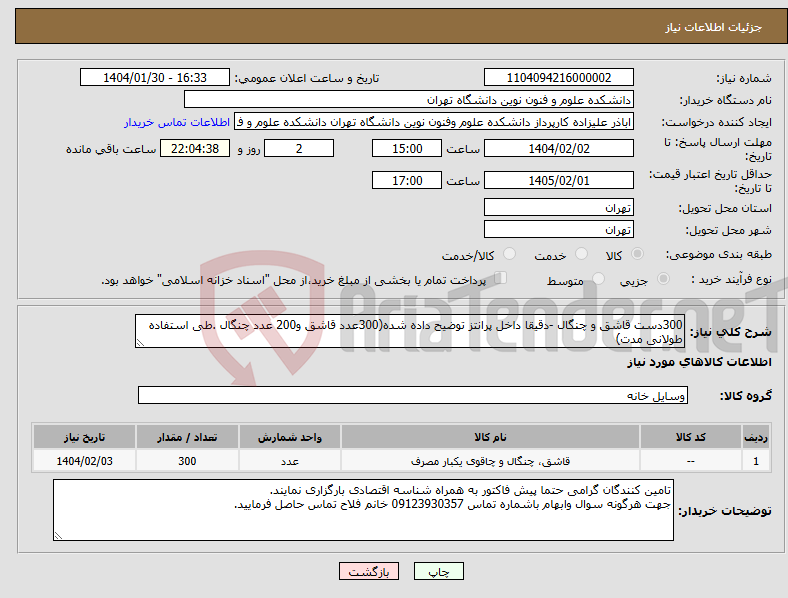Click the remaining time field 22:04:38
This screenshot has width=788, height=598.
click(195, 148)
